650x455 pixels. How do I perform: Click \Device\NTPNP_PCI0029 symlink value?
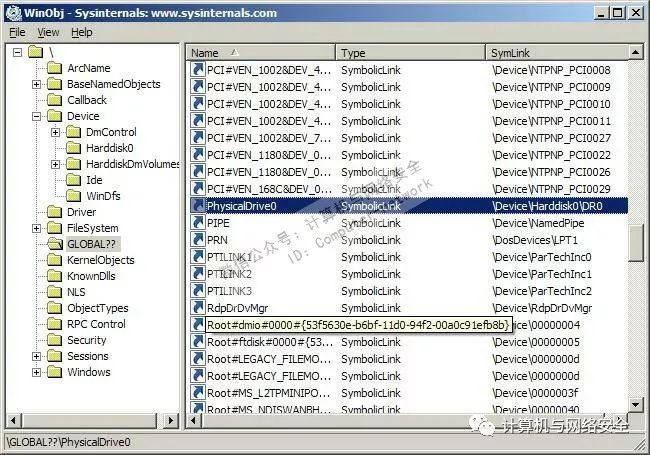point(551,189)
